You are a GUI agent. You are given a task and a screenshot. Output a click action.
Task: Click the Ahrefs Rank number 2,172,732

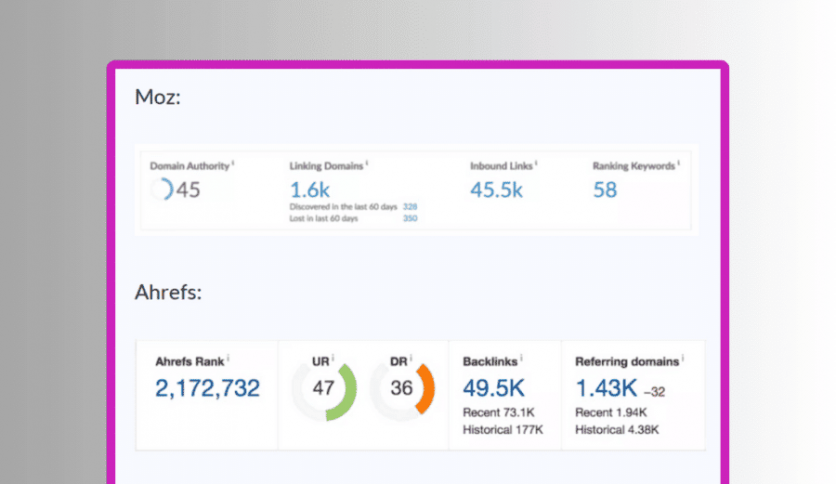pyautogui.click(x=207, y=388)
